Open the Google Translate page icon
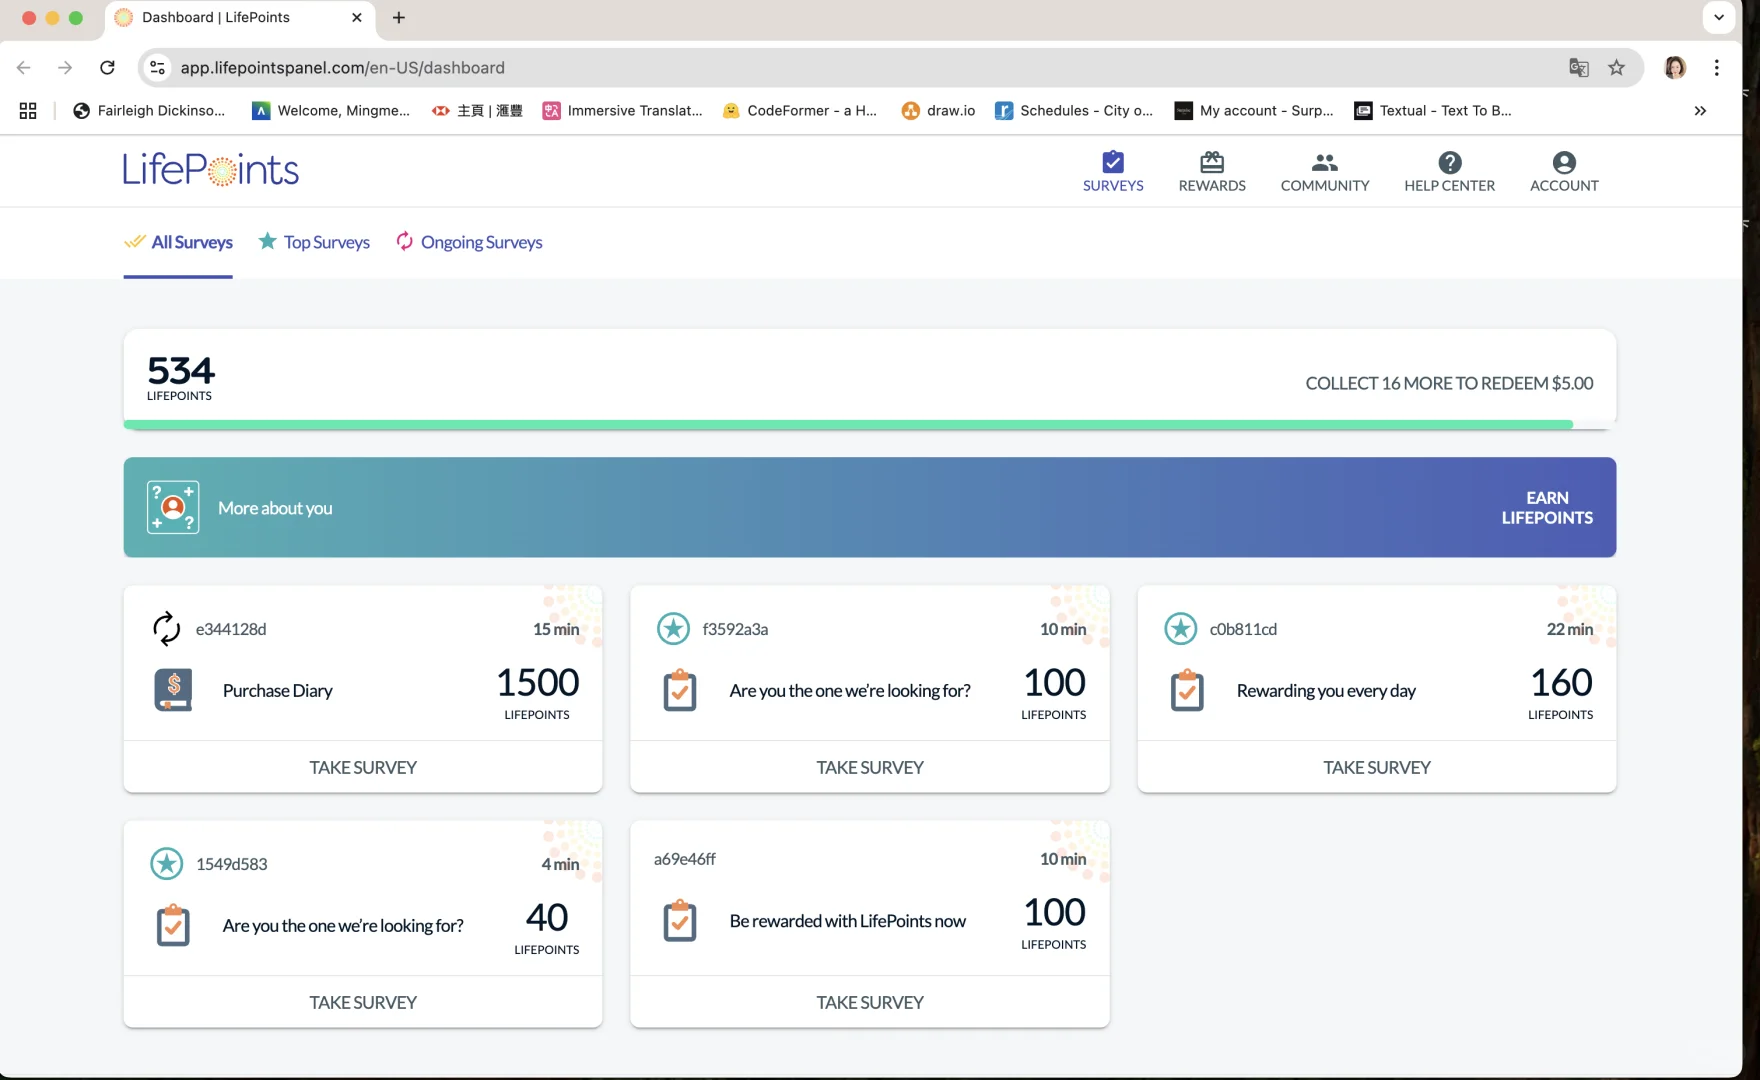Screen dimensions: 1760x1080 pyautogui.click(x=1579, y=68)
